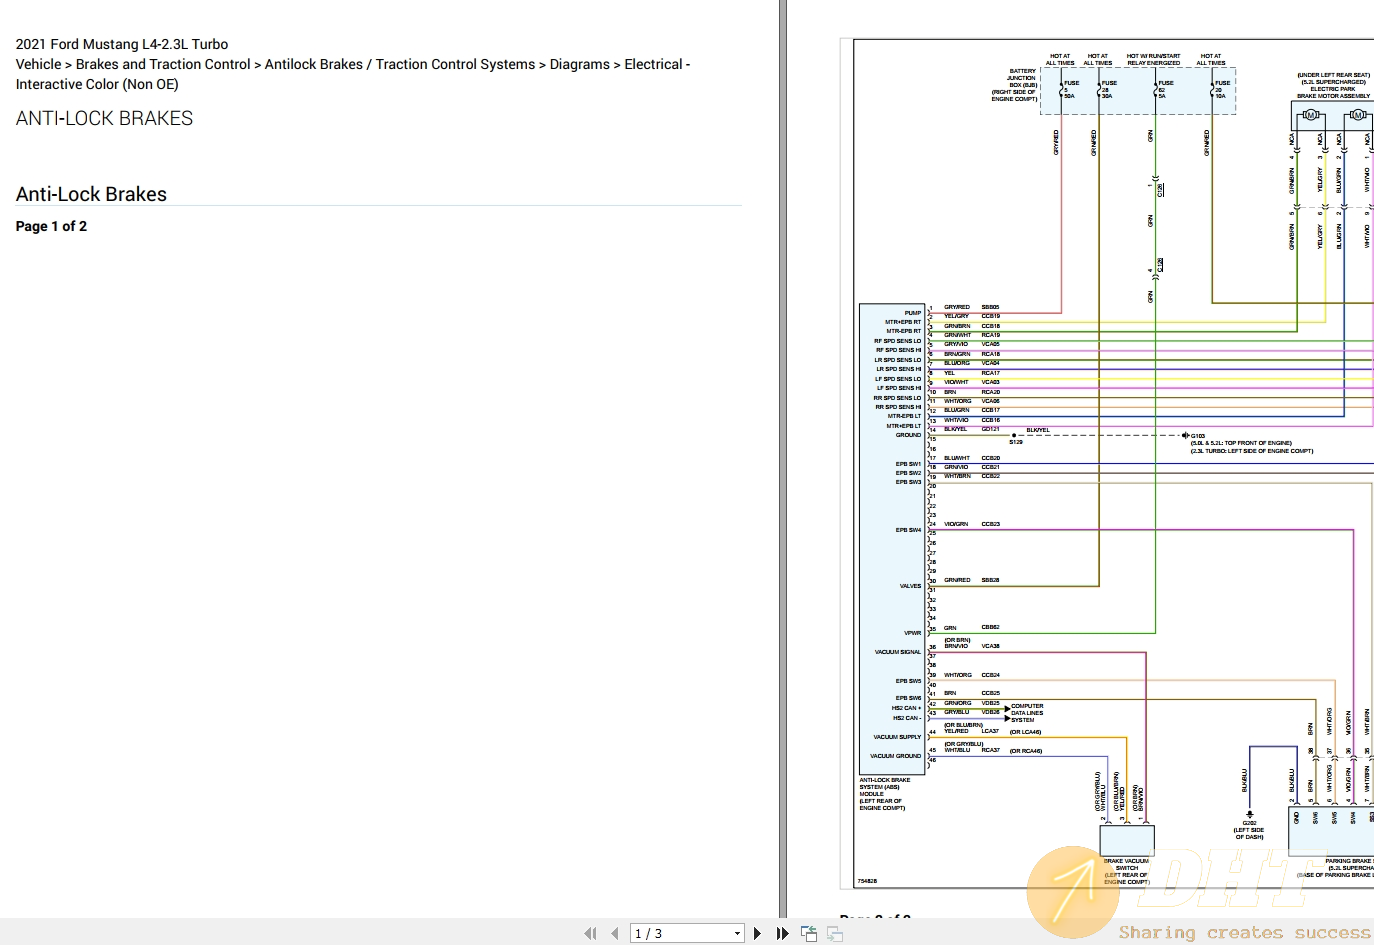Click 'BATTERY JUNCTION BOX (BJB)' label in diagram
Screen dimensions: 1374x945
[x=1020, y=78]
